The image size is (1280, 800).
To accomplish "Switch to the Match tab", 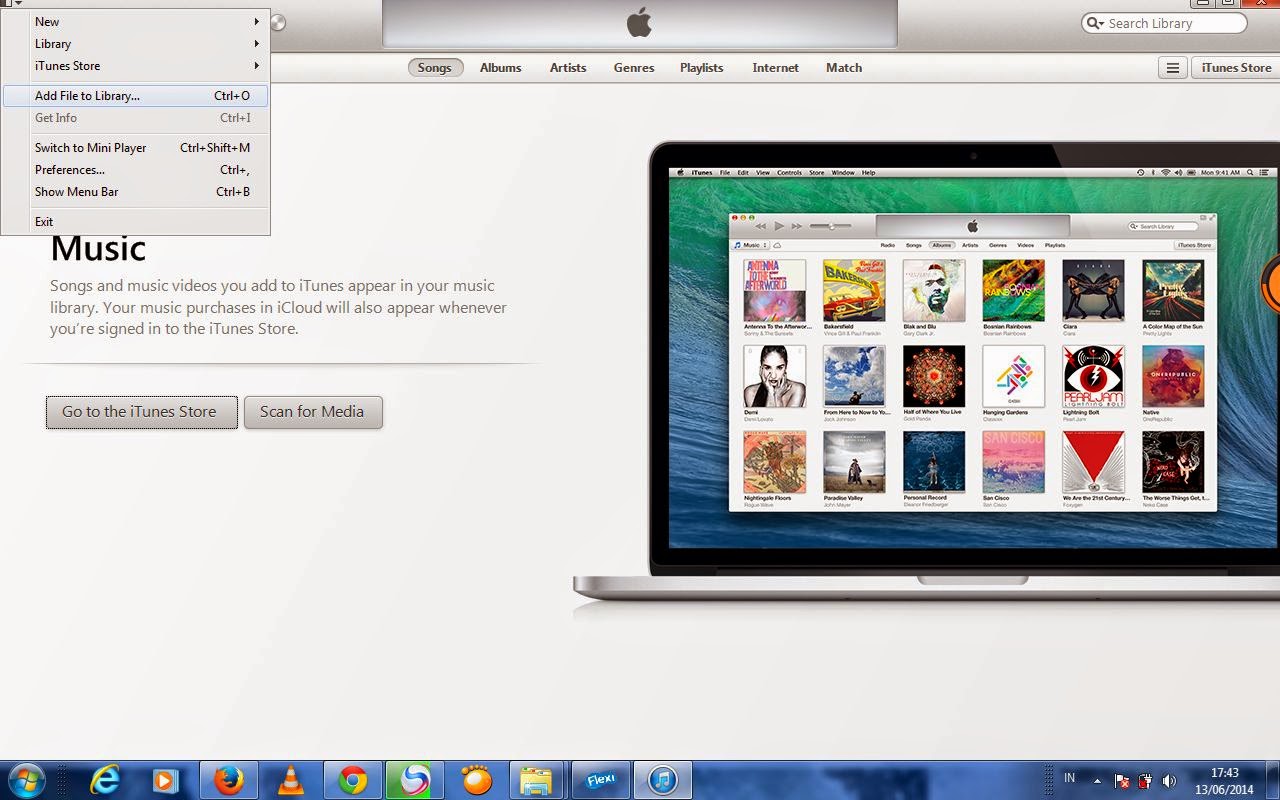I will pos(844,68).
